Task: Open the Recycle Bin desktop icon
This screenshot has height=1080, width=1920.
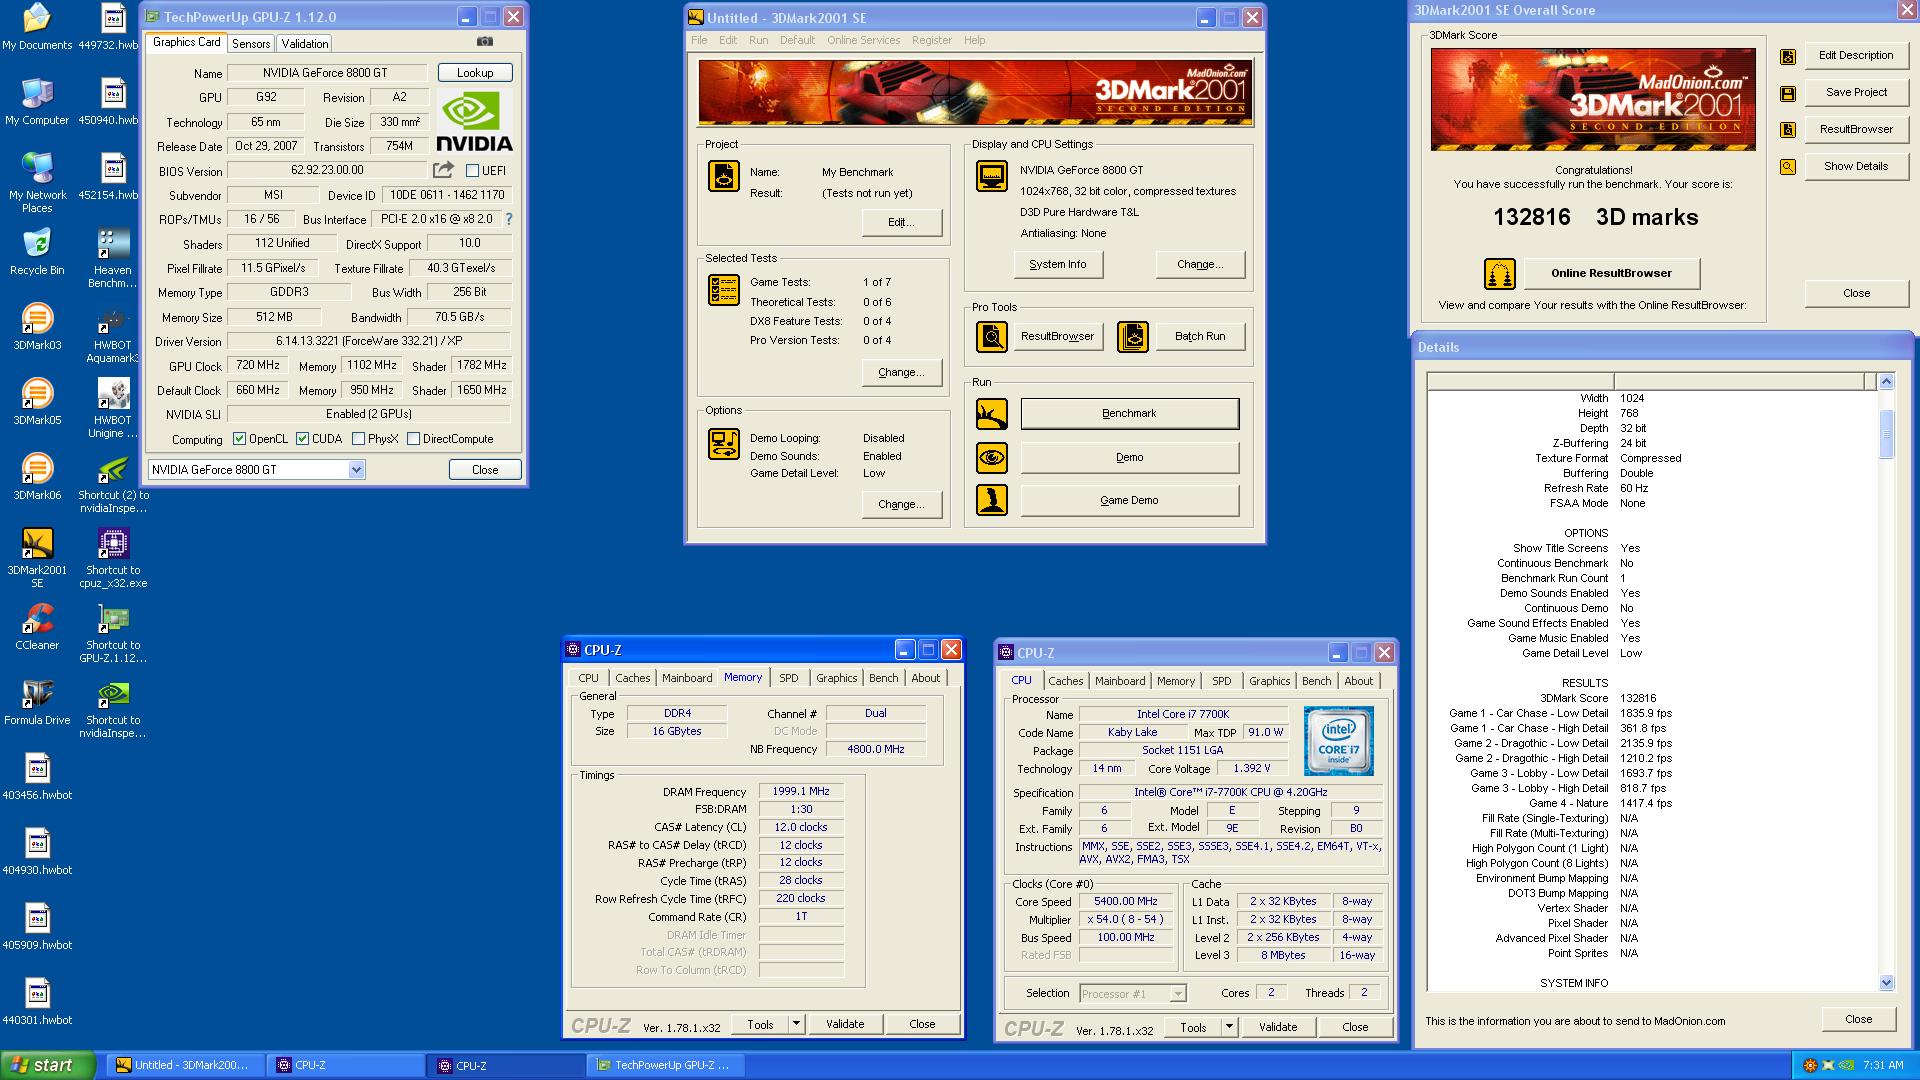Action: coord(37,251)
